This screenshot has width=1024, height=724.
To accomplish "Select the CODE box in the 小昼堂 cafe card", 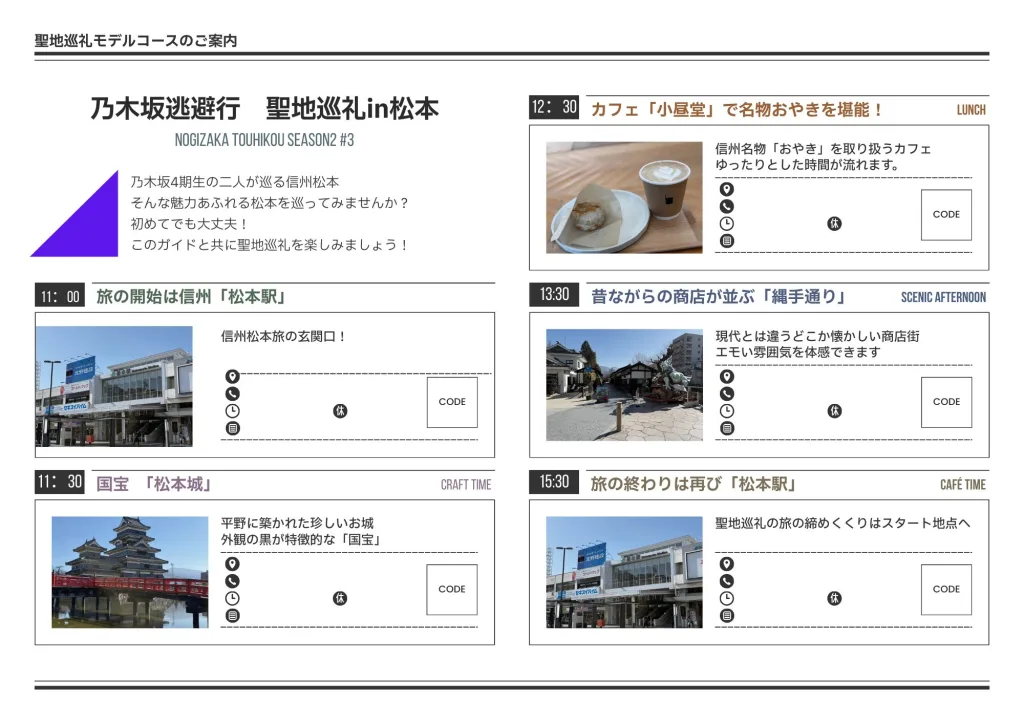I will (946, 215).
